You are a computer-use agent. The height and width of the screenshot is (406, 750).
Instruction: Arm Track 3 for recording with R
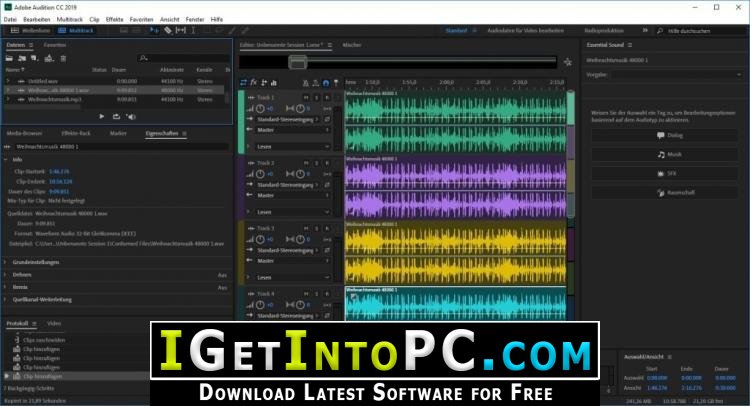[x=327, y=228]
